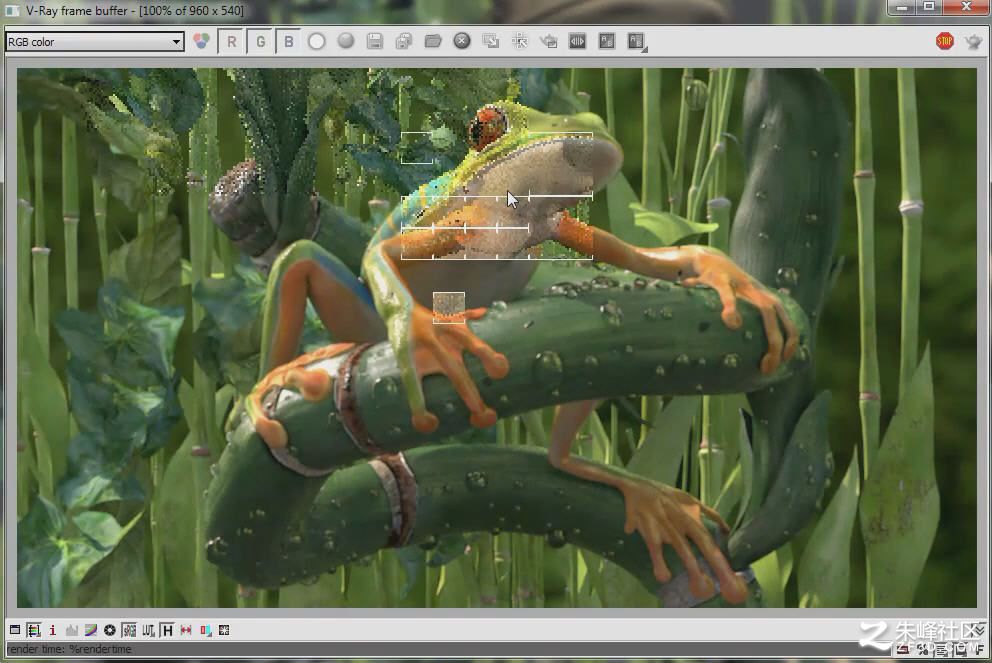Open the pixel information icon (i)

(53, 630)
